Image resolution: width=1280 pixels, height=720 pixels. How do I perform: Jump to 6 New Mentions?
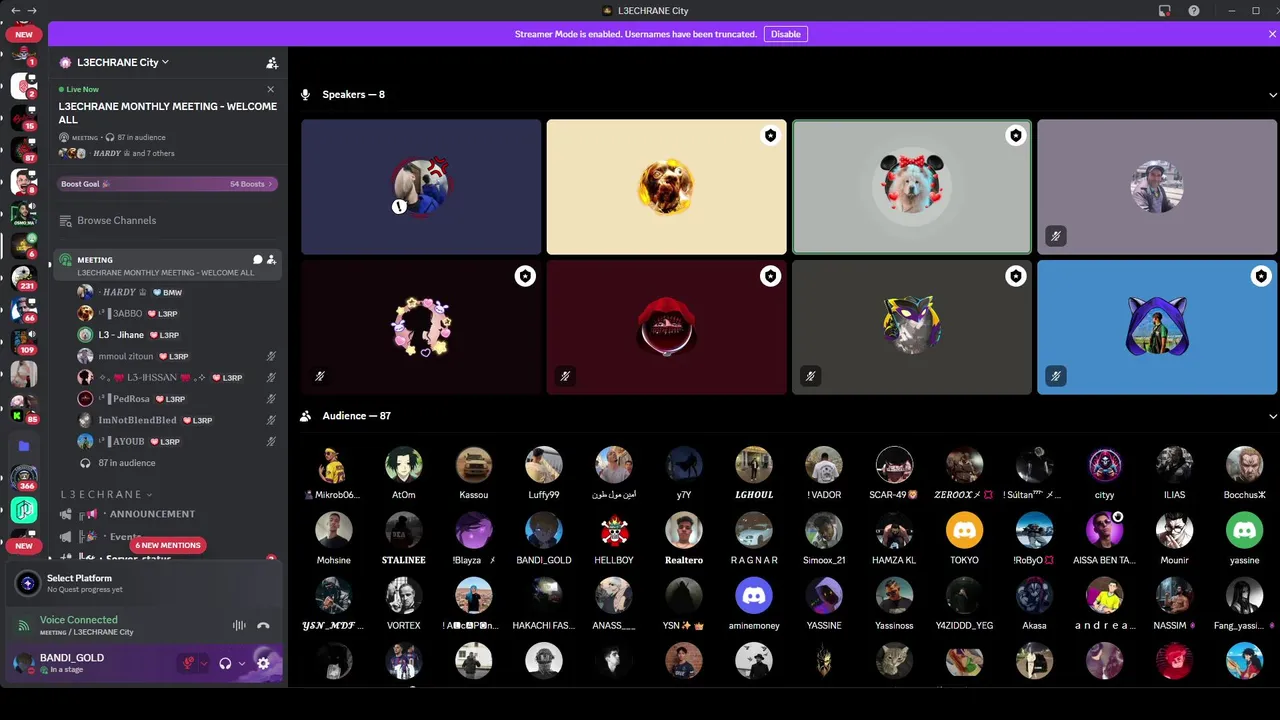168,545
